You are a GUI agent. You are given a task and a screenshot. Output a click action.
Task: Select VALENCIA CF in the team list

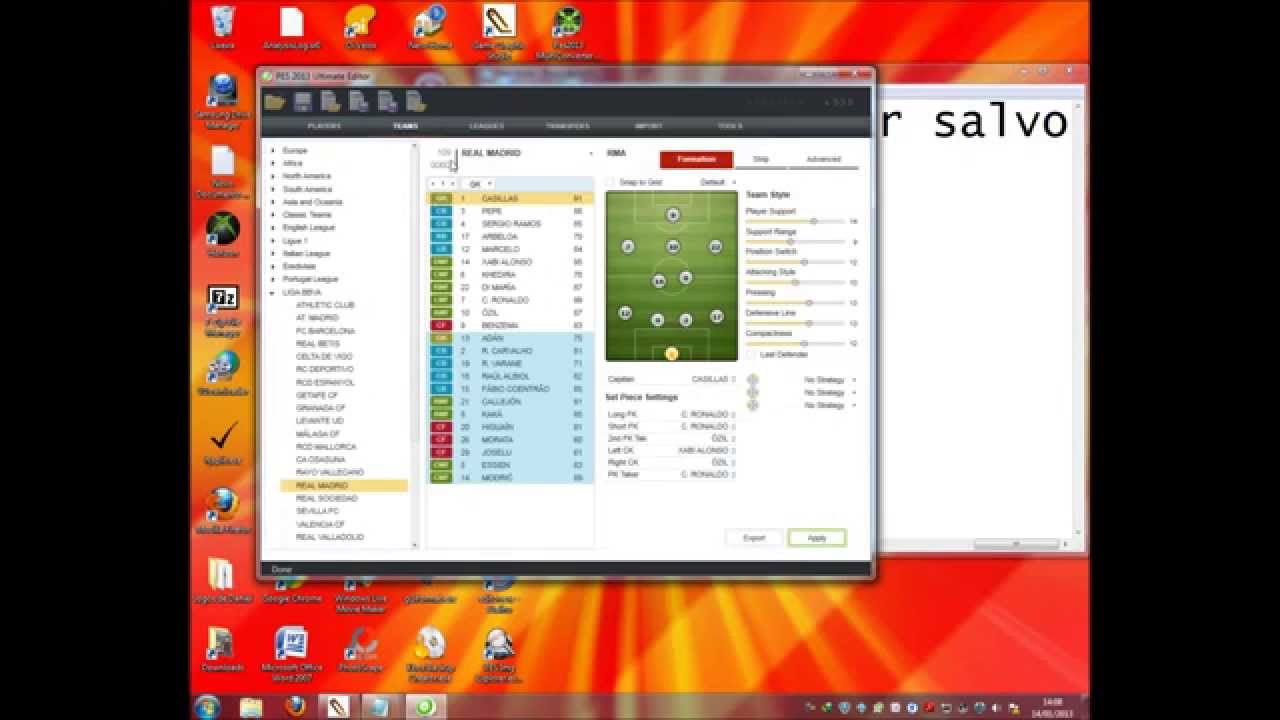coord(320,524)
